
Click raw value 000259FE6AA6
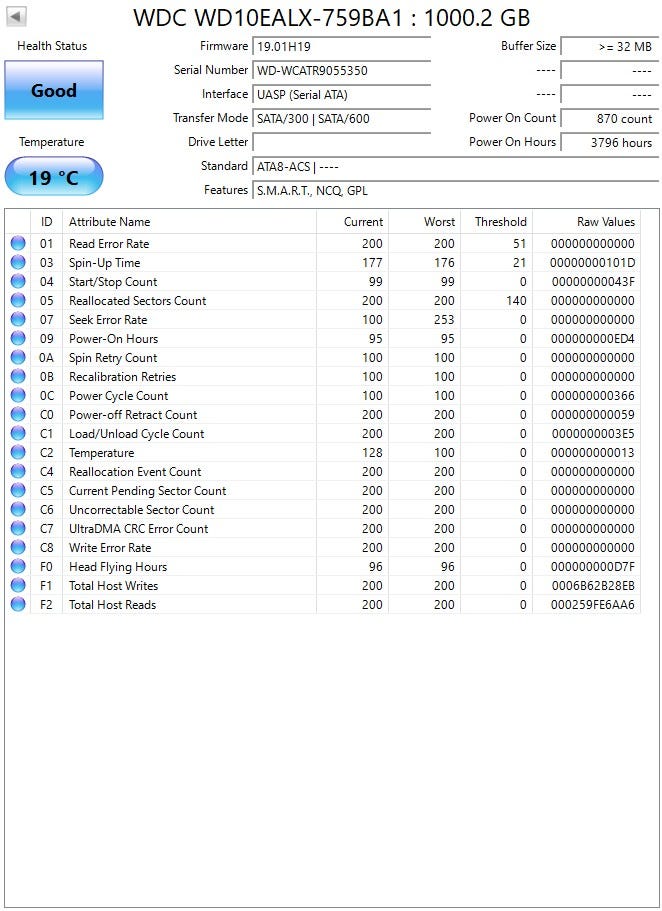(592, 605)
